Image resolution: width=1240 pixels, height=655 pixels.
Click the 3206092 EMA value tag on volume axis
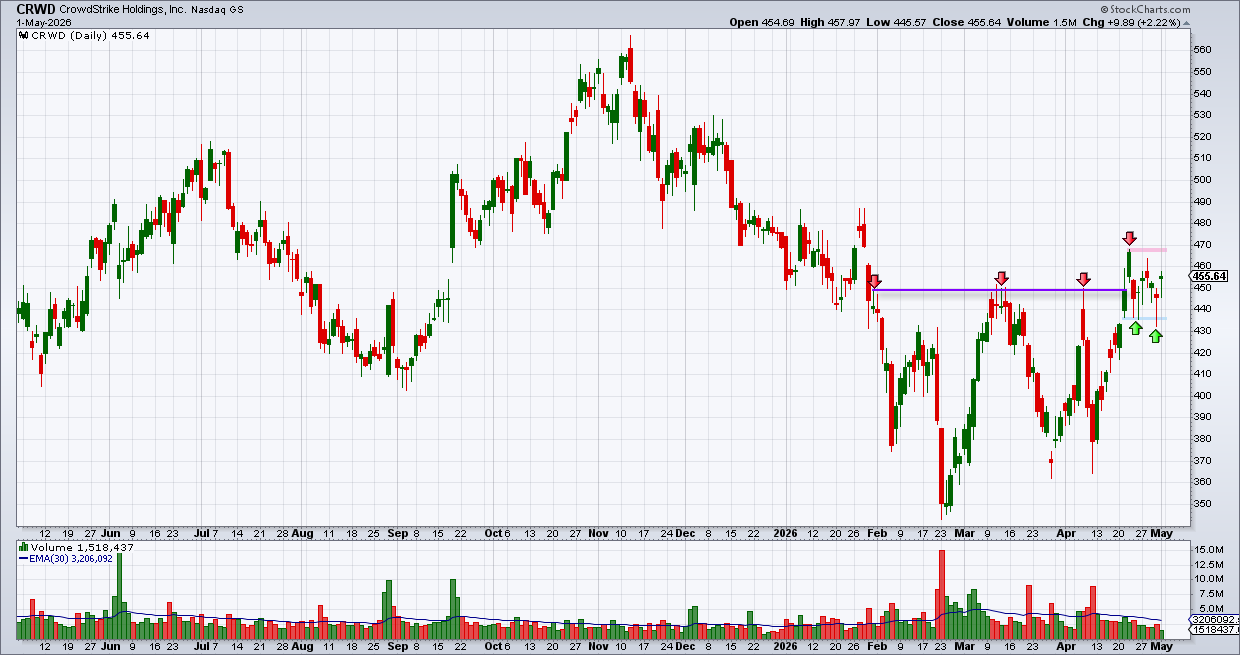coord(1212,620)
